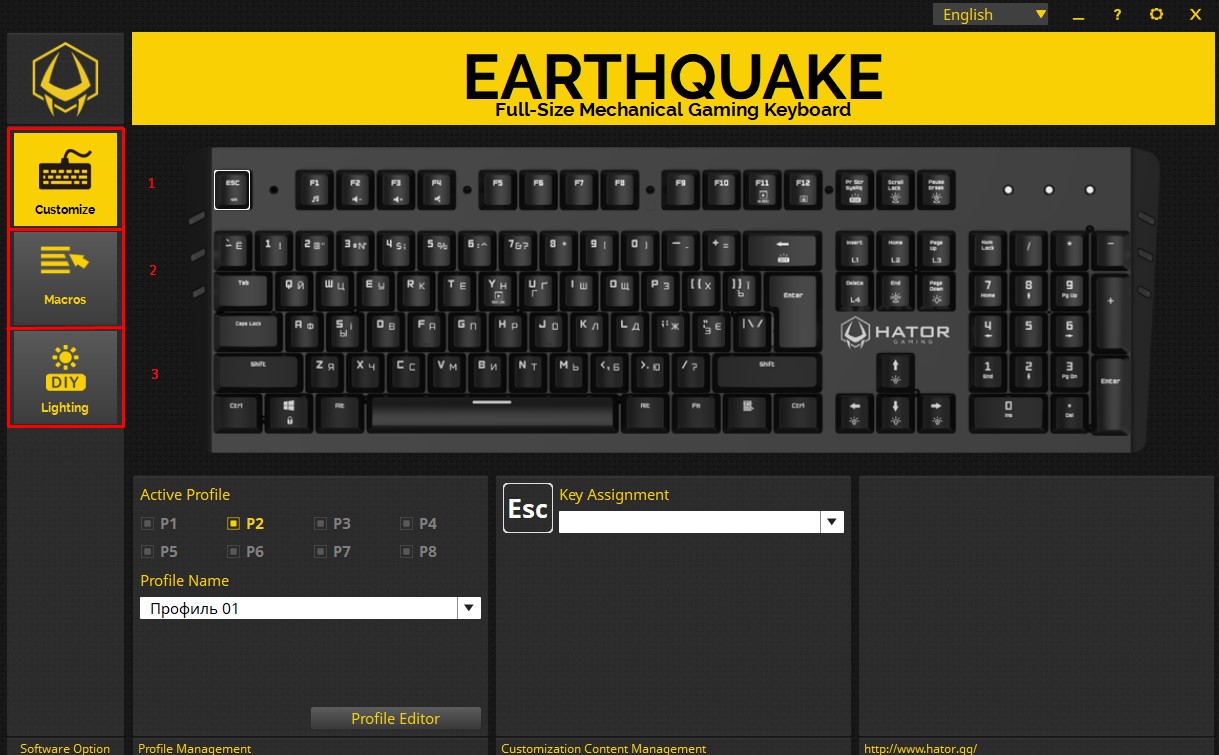Image resolution: width=1219 pixels, height=755 pixels.
Task: Open the Profile Editor
Action: (x=396, y=718)
